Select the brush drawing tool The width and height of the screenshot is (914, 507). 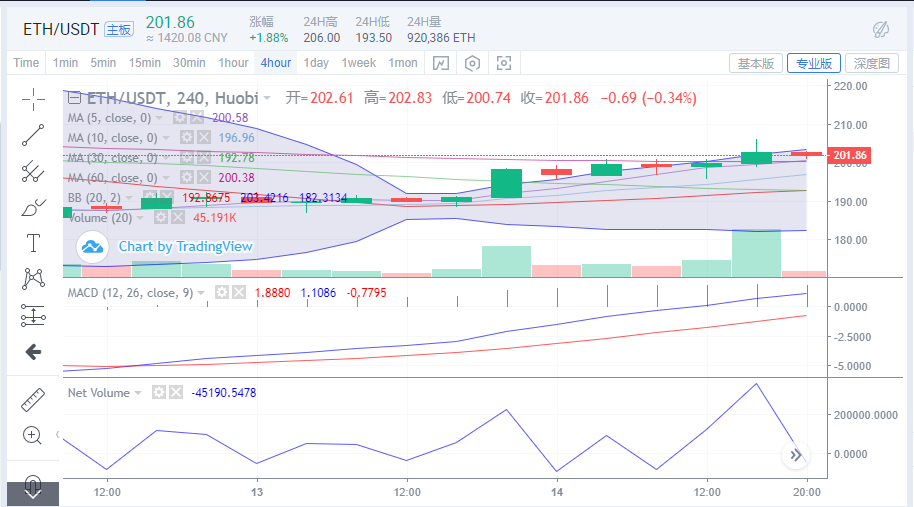pyautogui.click(x=33, y=207)
